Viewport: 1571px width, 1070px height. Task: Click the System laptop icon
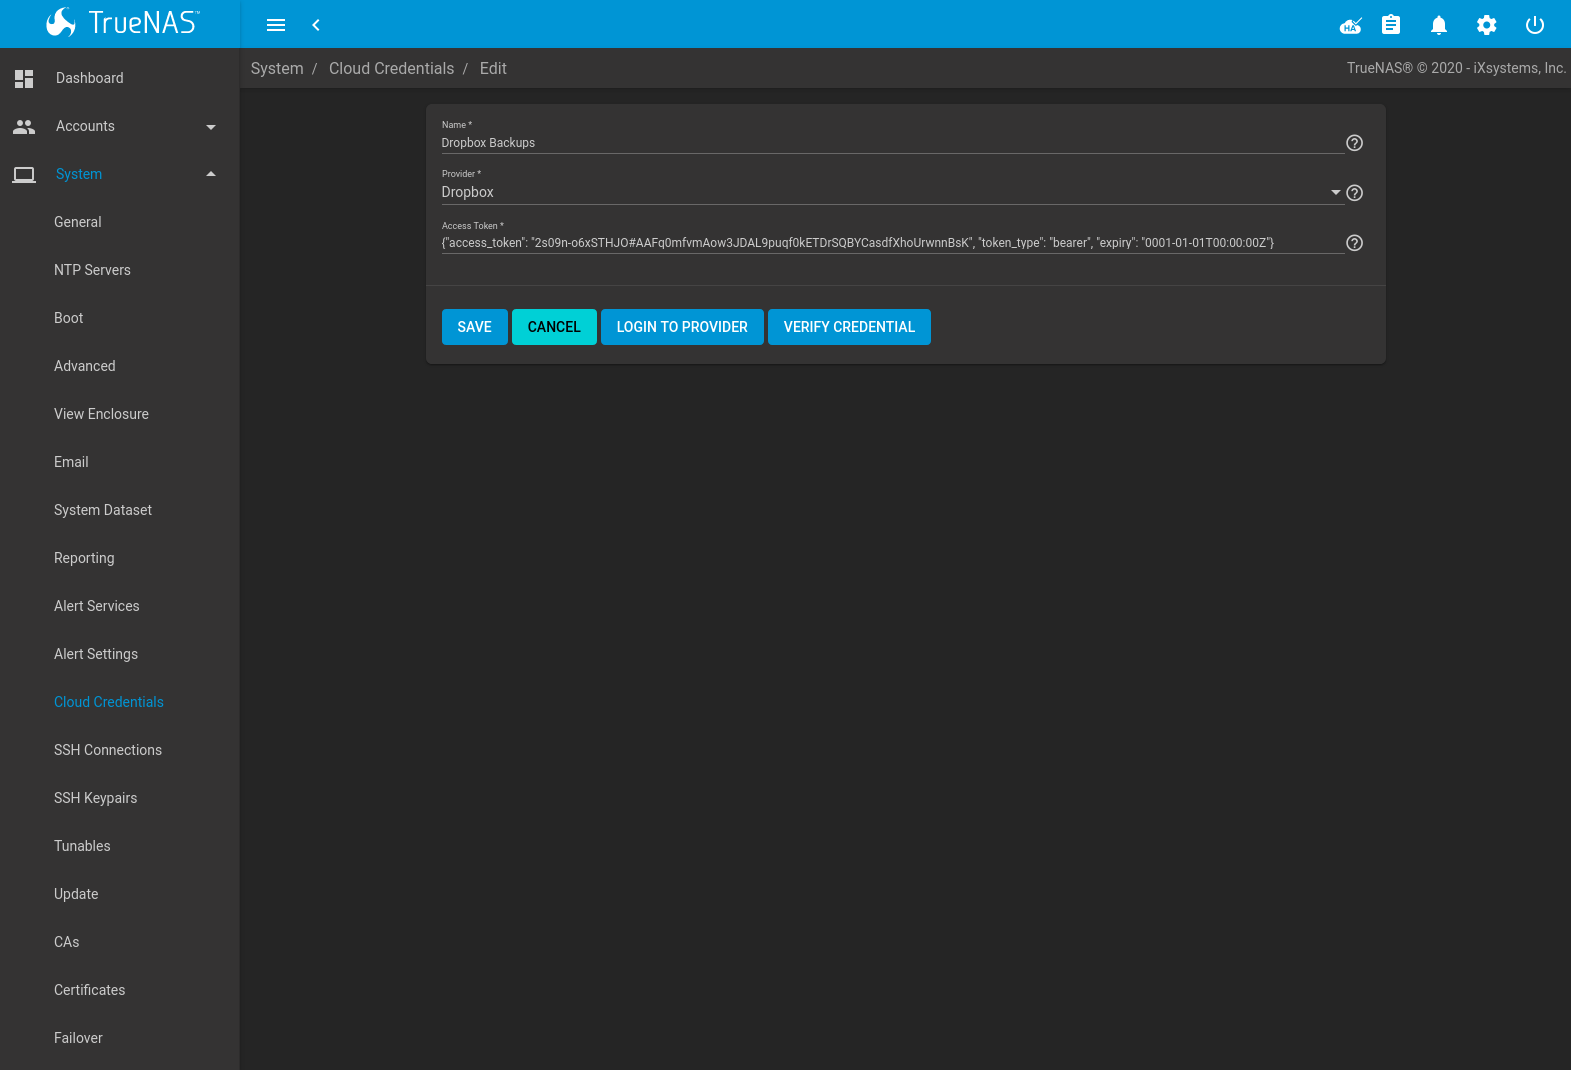[x=24, y=174]
